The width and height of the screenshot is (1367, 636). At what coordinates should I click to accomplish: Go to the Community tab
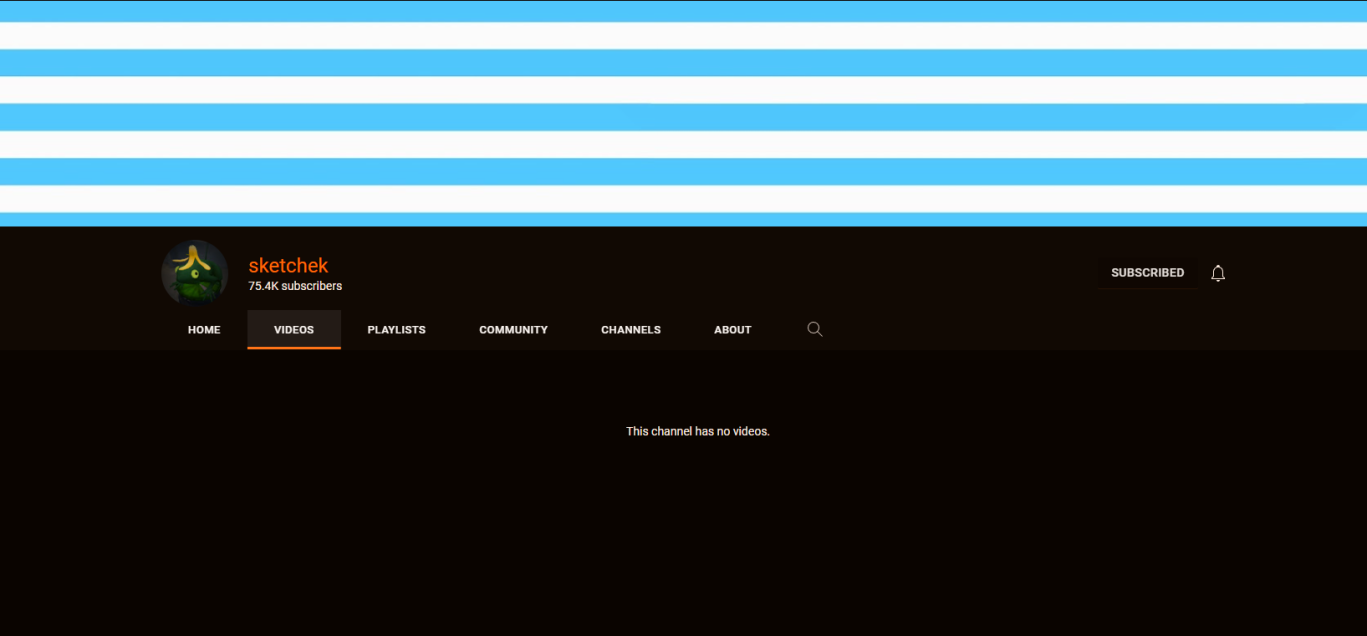[513, 330]
